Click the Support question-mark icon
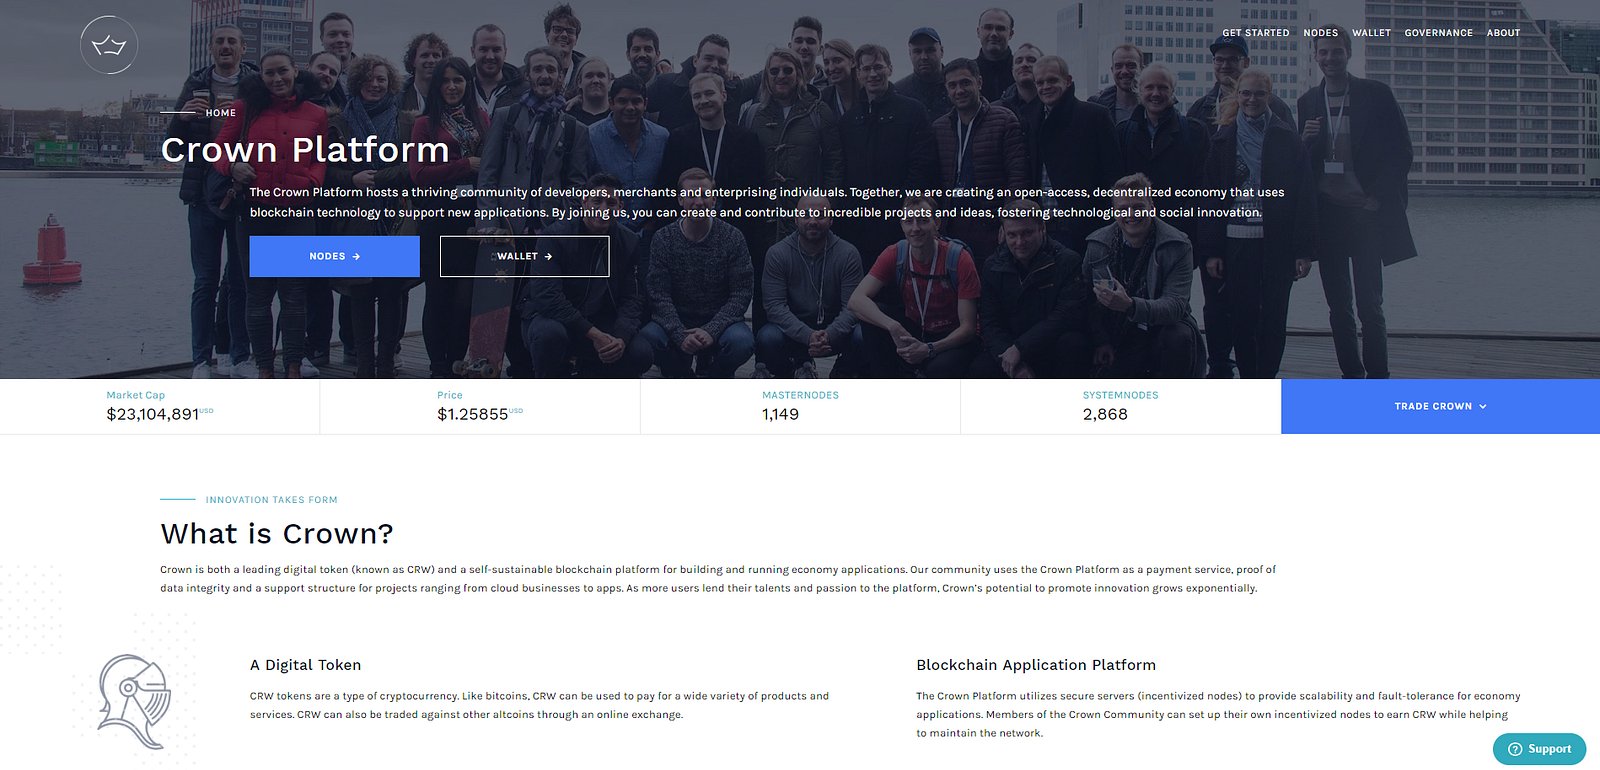The height and width of the screenshot is (770, 1600). point(1515,749)
